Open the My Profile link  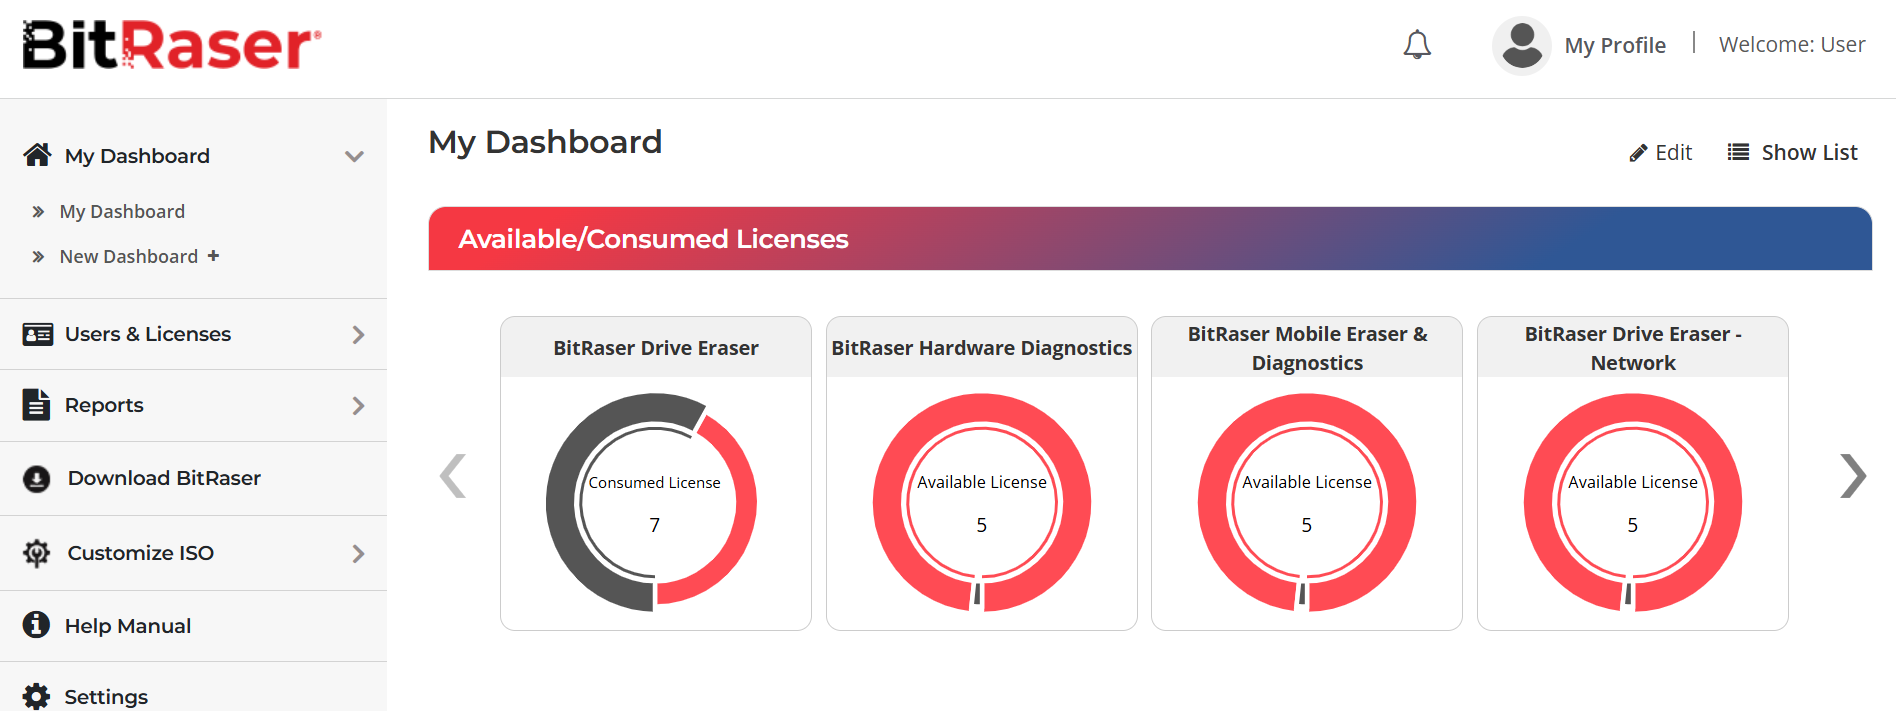coord(1614,46)
